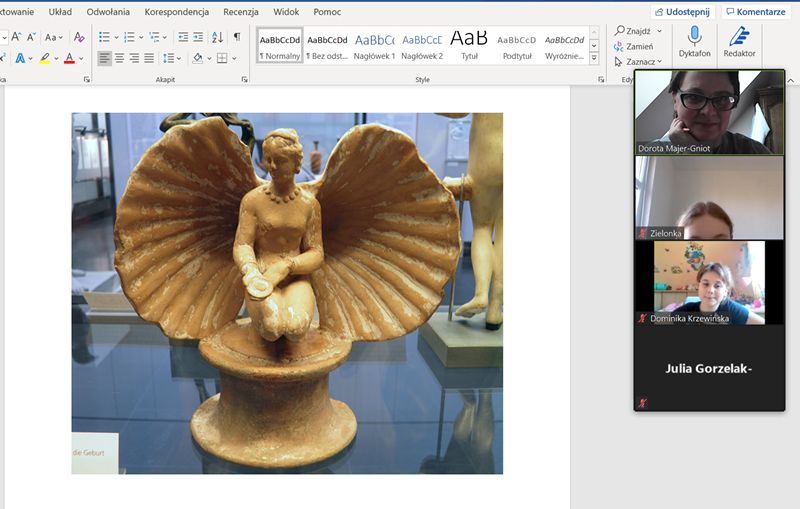Screen dimensions: 800x509
Task: Apply the red font color
Action: (69, 59)
